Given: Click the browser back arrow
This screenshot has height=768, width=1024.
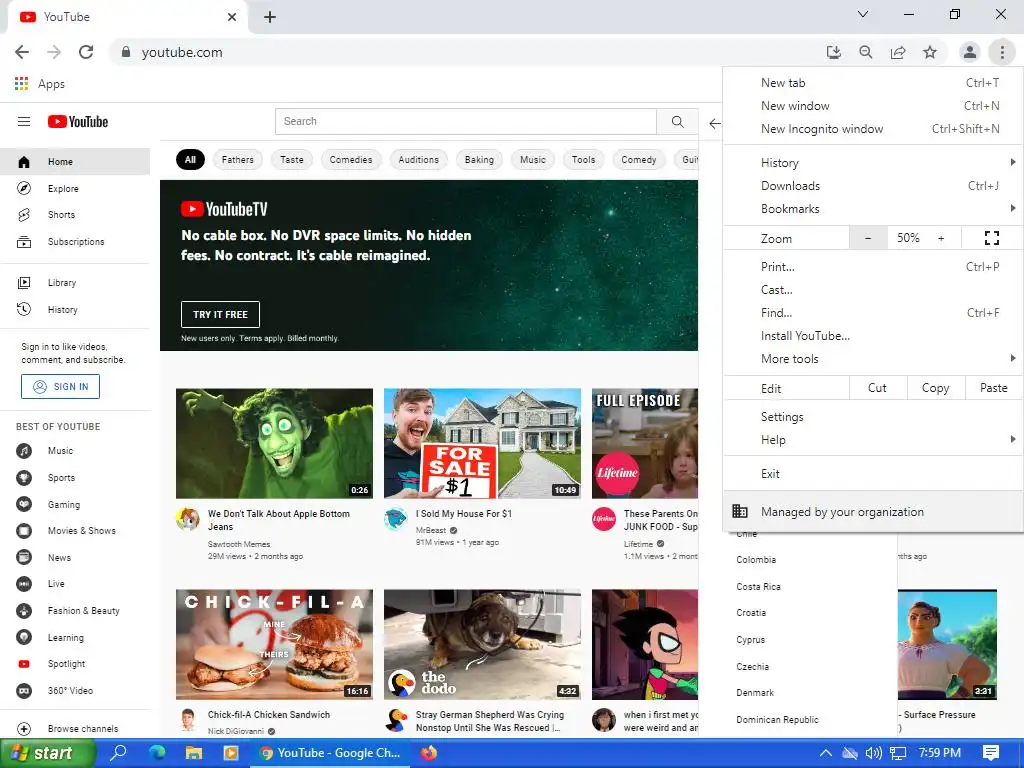Looking at the screenshot, I should click(x=22, y=52).
